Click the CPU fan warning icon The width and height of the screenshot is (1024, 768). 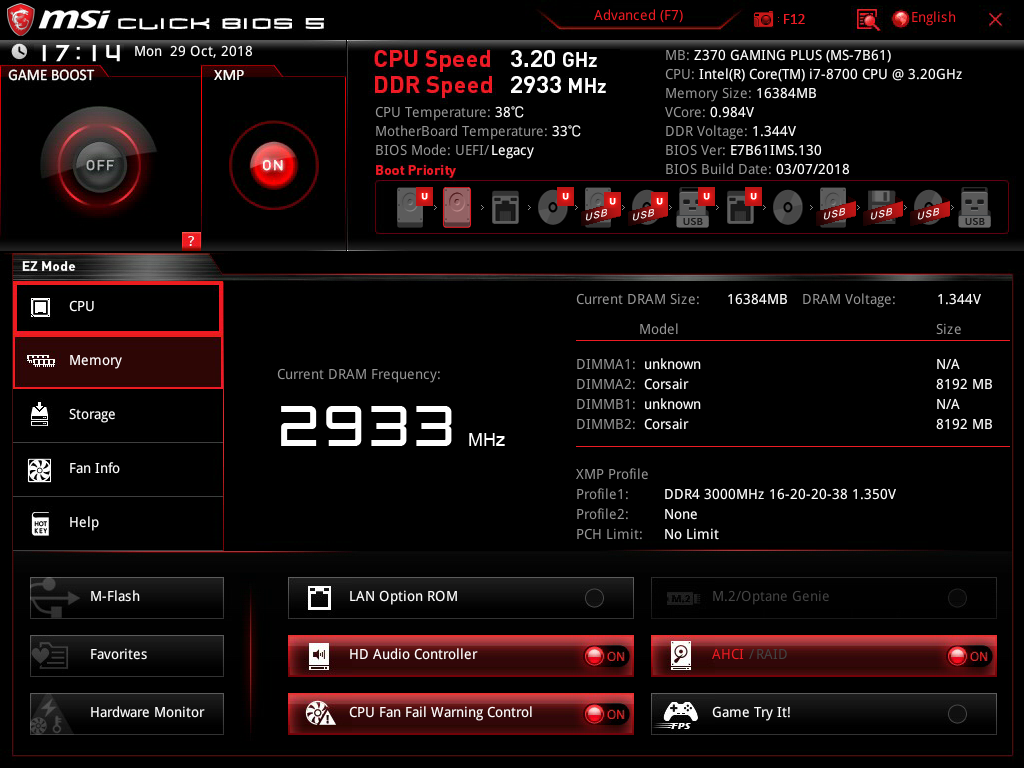[319, 714]
